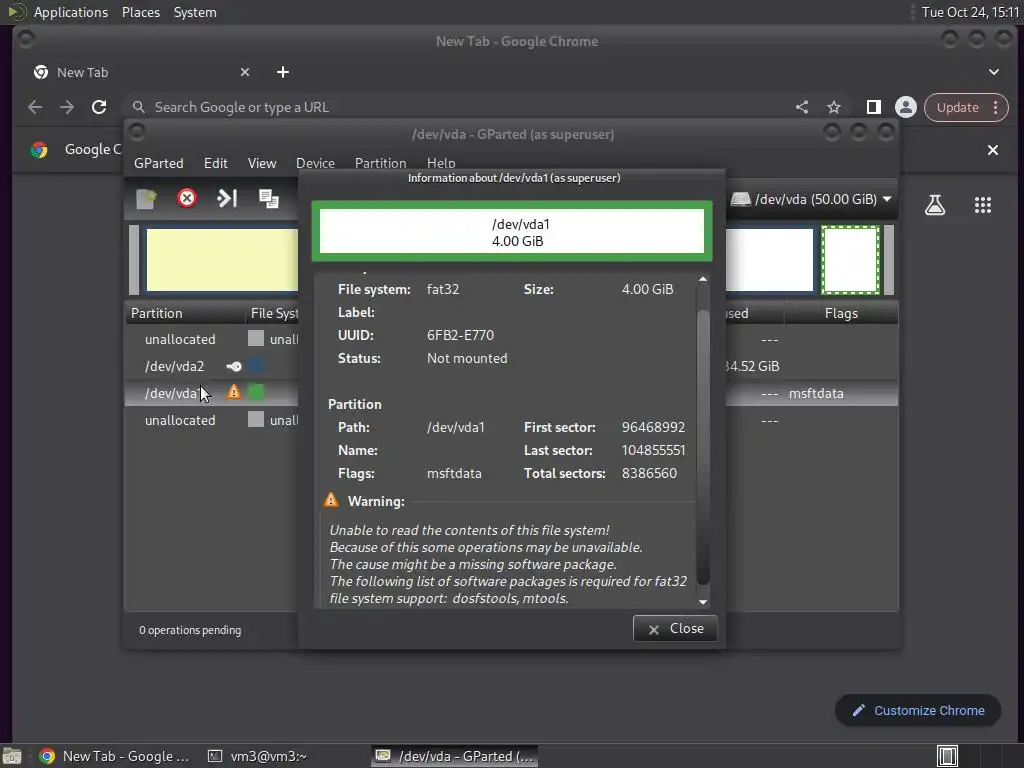
Task: Click the Update button in Chrome
Action: coord(958,107)
